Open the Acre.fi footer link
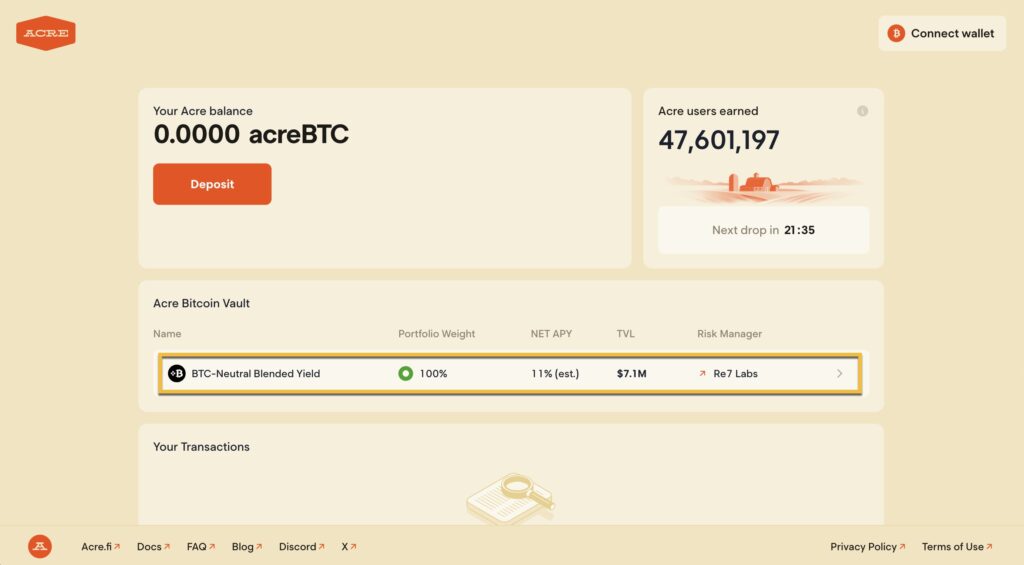The height and width of the screenshot is (565, 1024). 100,547
